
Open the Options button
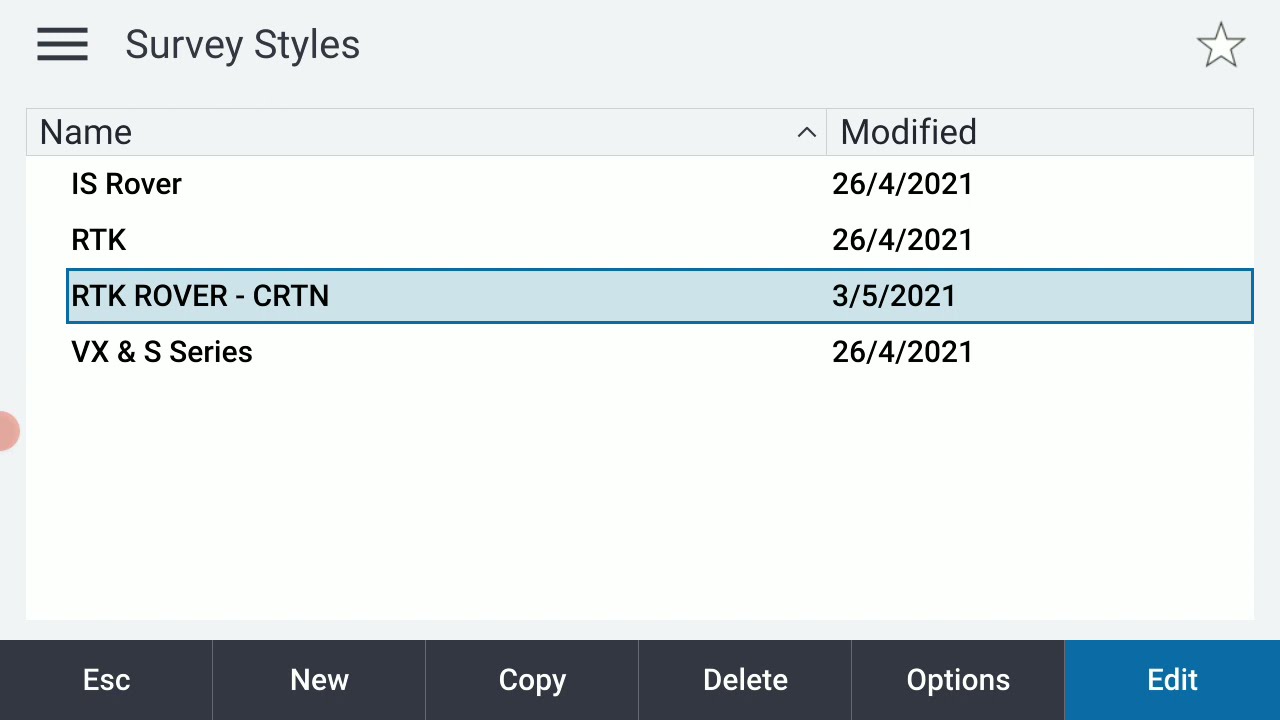tap(958, 680)
